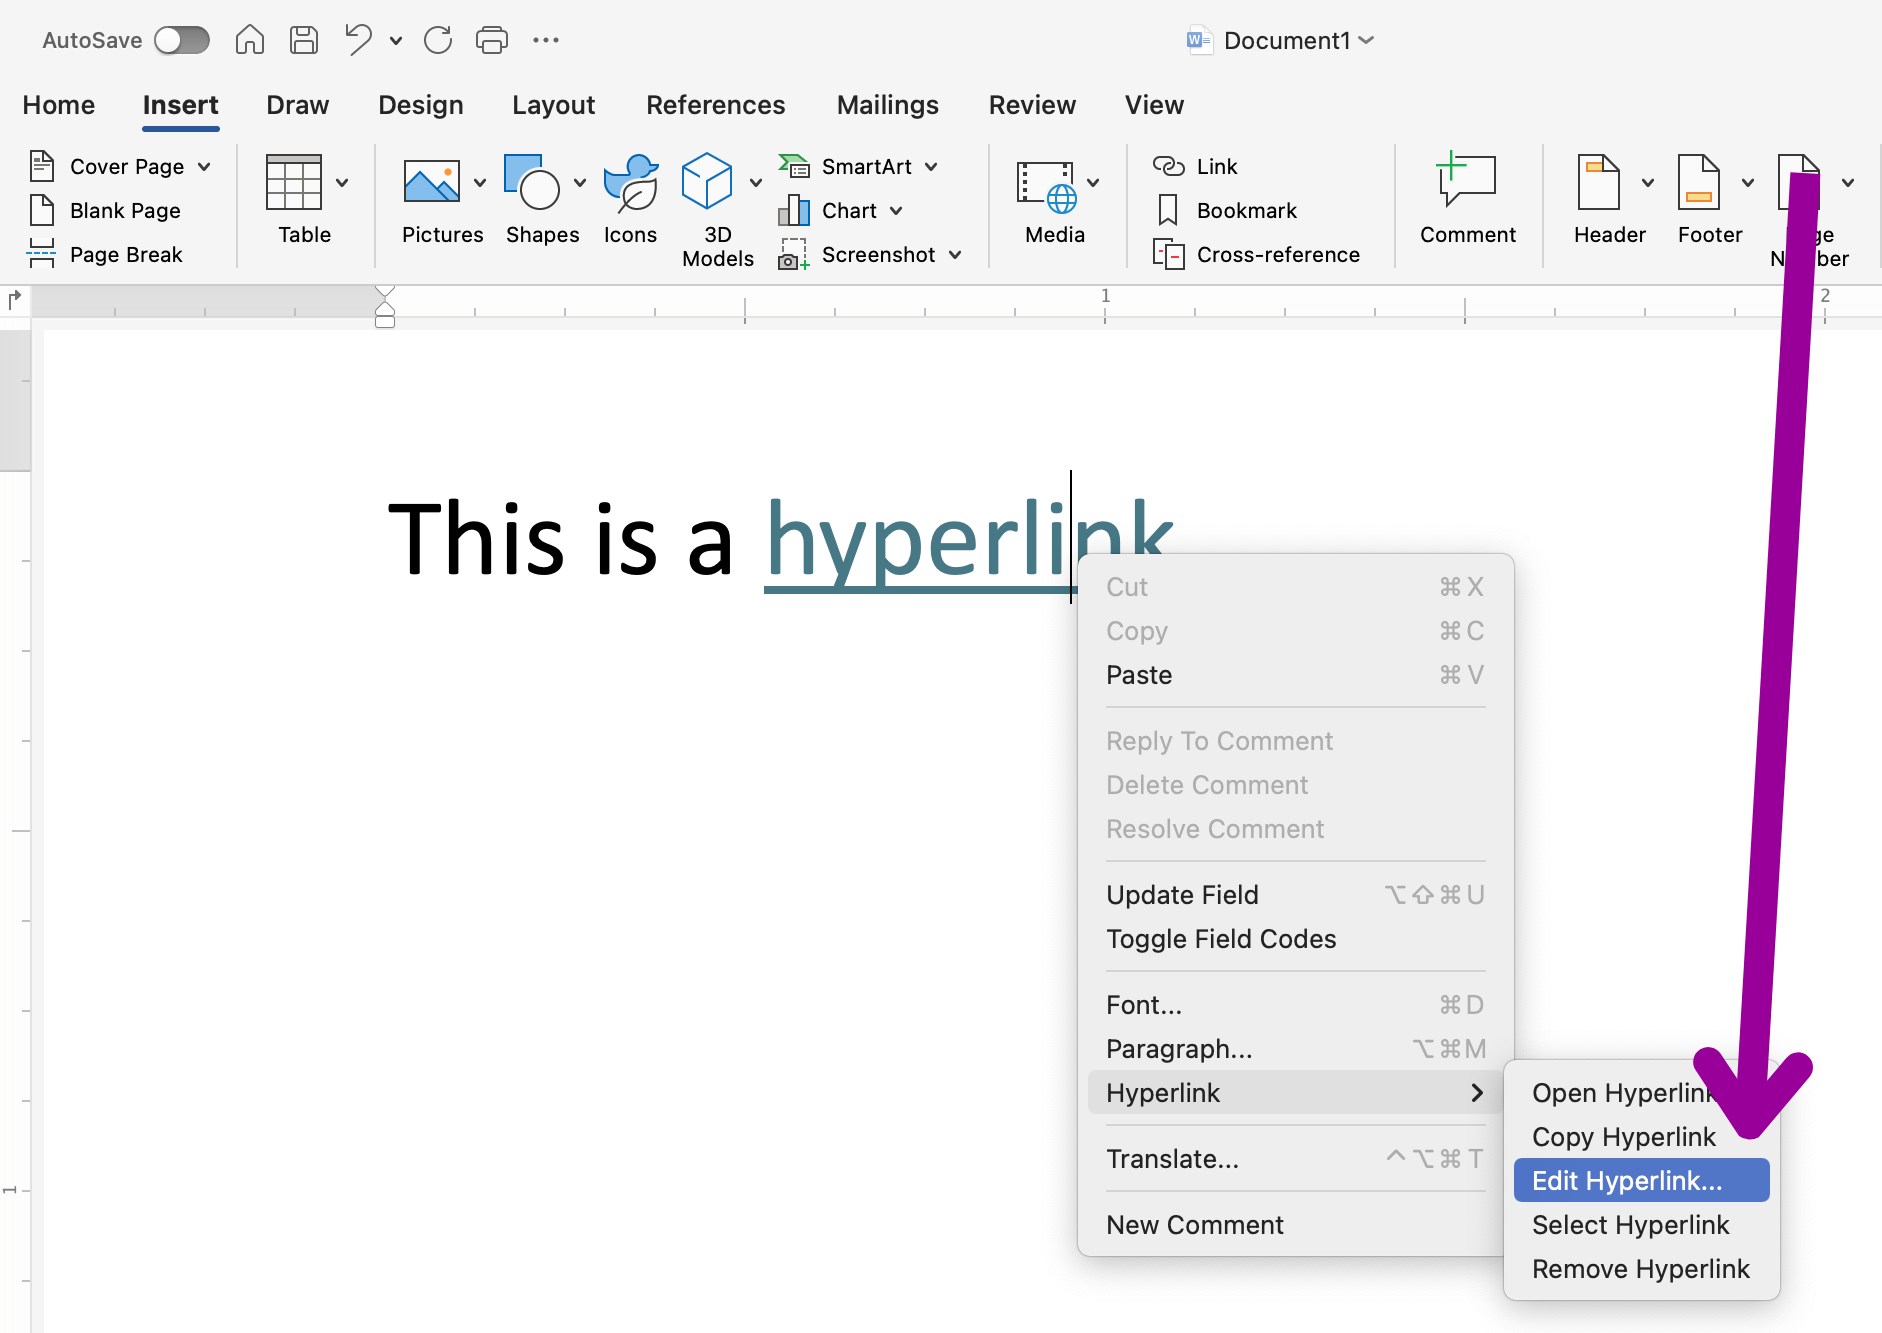Open the Document1 title dropdown
The width and height of the screenshot is (1882, 1333).
click(x=1367, y=40)
